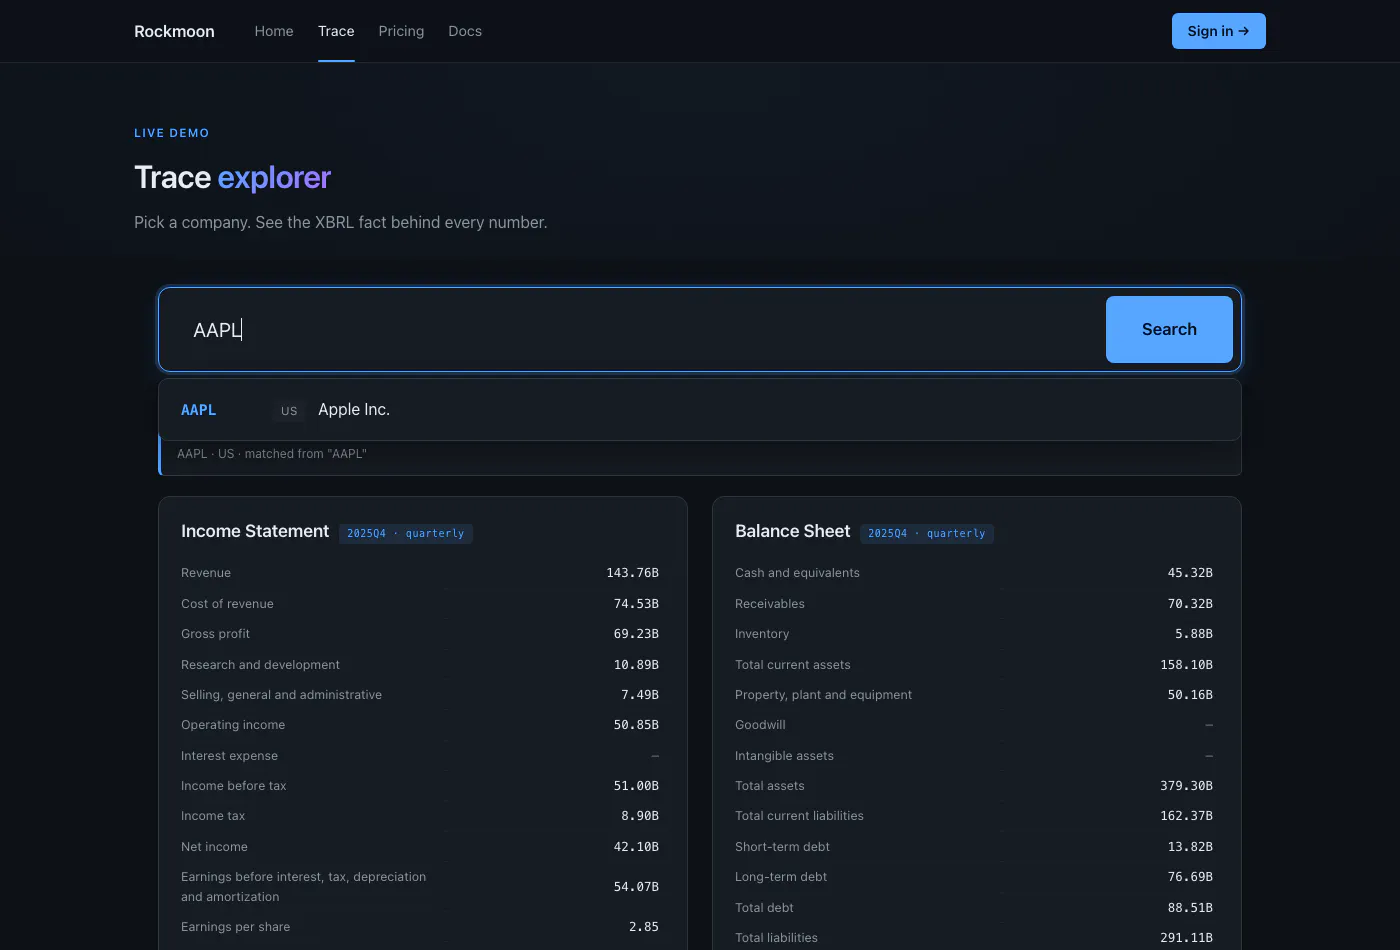Click the Revenue row label
The width and height of the screenshot is (1400, 950).
tap(206, 573)
